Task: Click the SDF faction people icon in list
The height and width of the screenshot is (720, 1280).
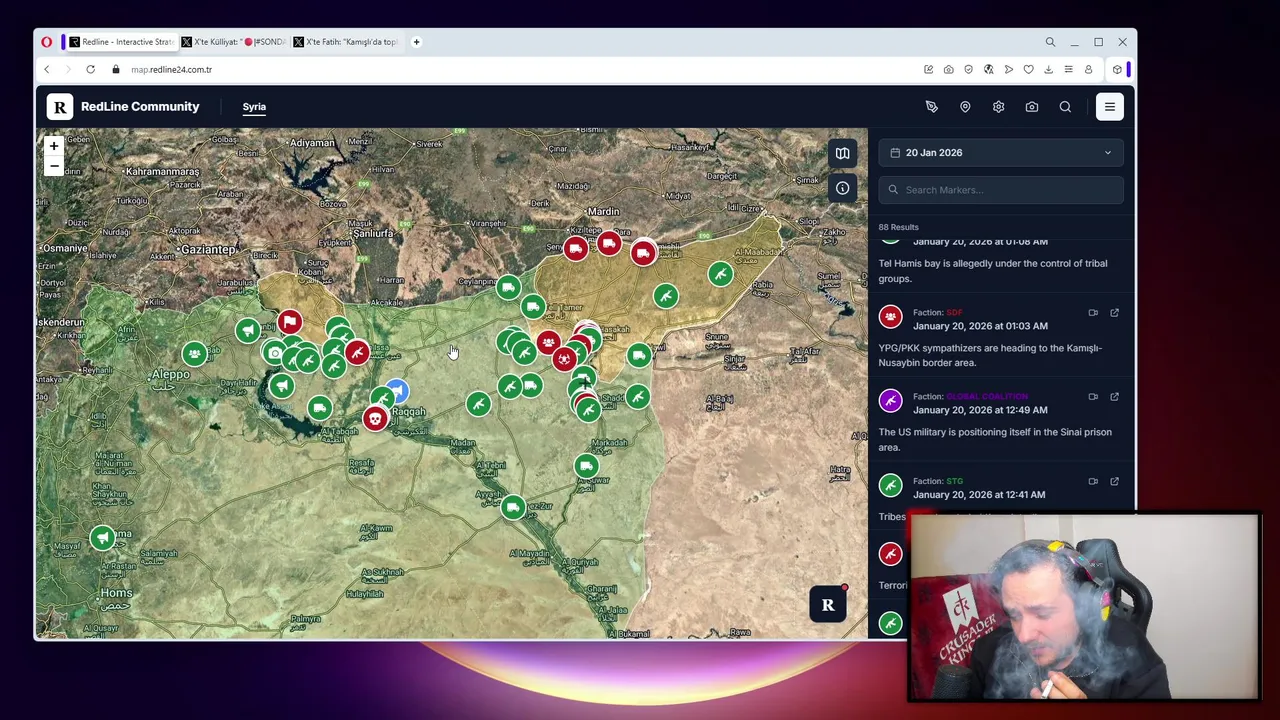Action: pyautogui.click(x=890, y=317)
